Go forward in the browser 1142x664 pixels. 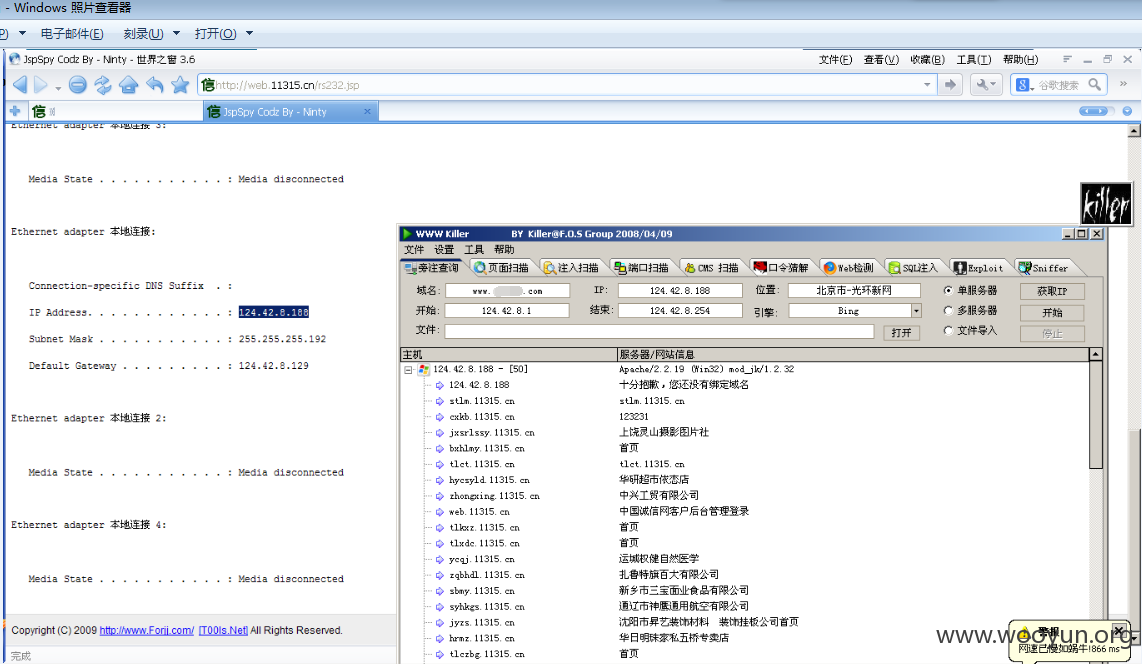(x=41, y=85)
